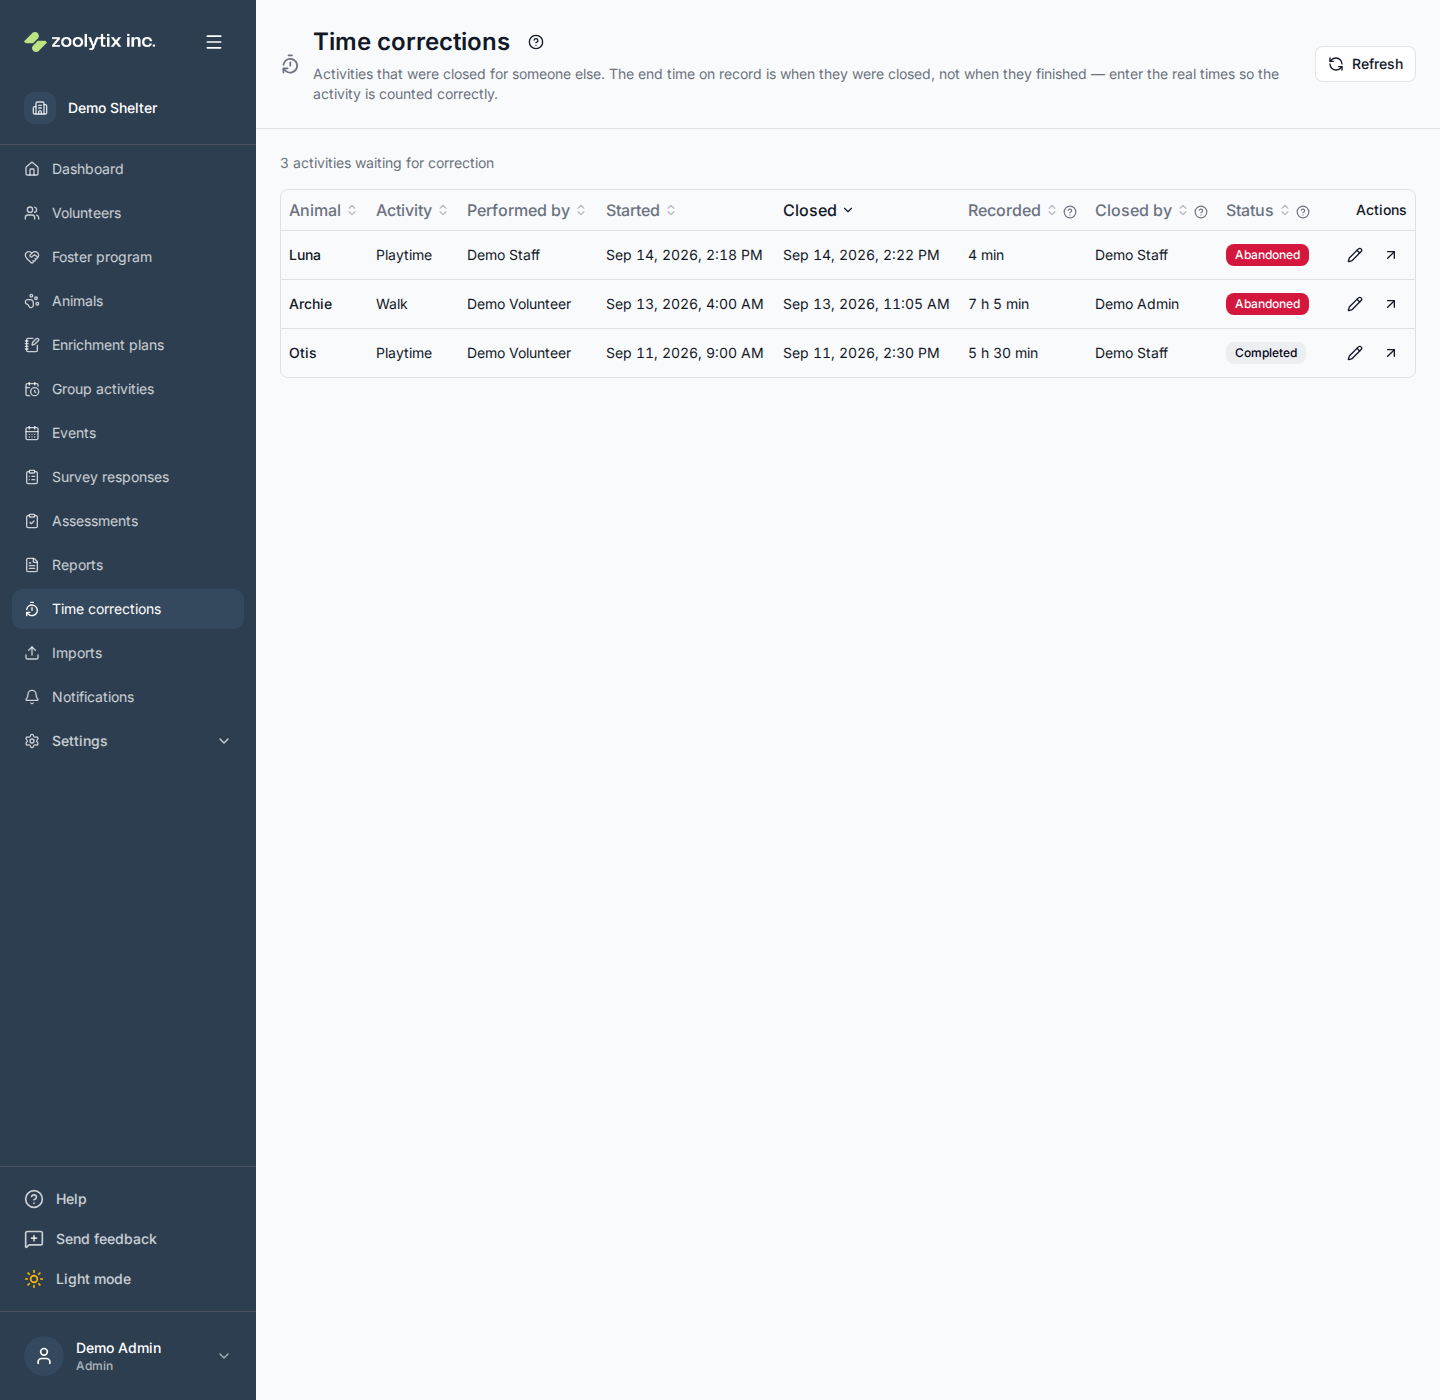This screenshot has height=1400, width=1440.
Task: Show Status column help info icon
Action: pyautogui.click(x=1303, y=212)
